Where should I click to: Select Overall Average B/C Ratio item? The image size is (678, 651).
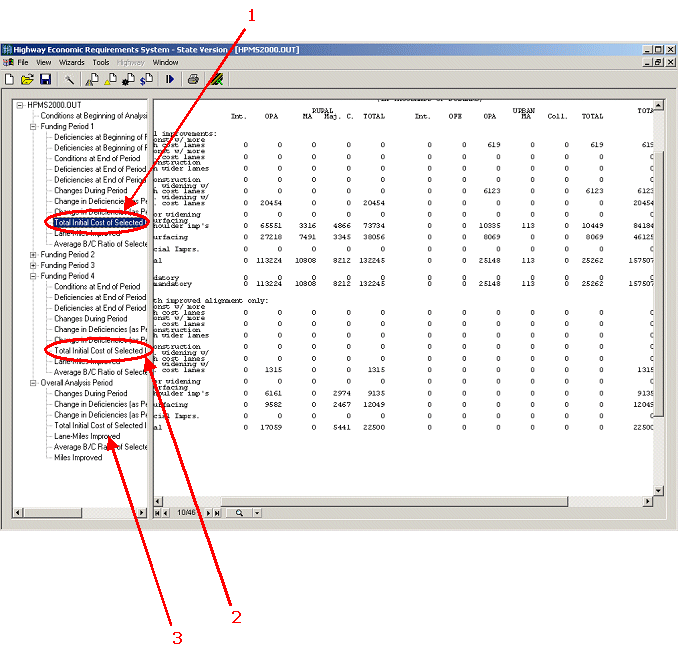click(x=100, y=447)
